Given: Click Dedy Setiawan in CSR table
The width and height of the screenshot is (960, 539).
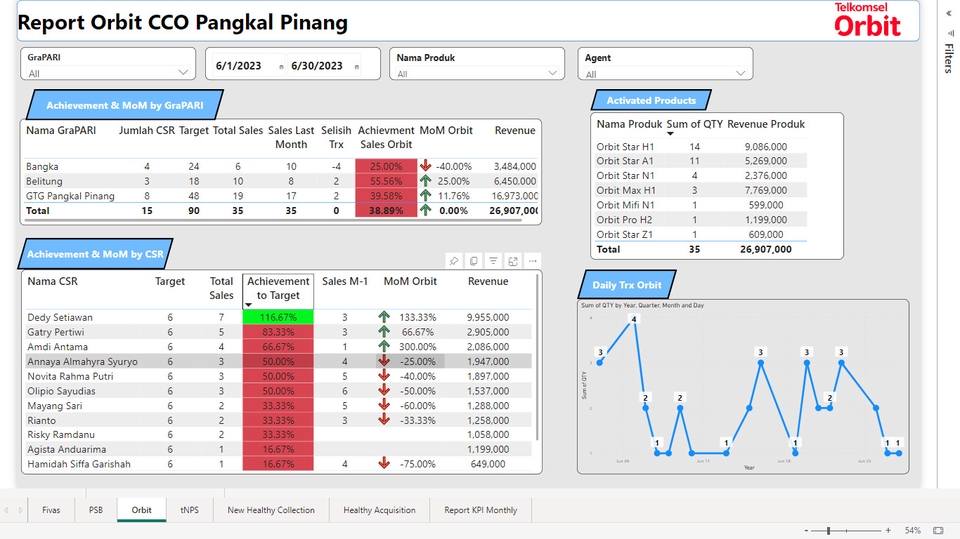Looking at the screenshot, I should coord(60,317).
